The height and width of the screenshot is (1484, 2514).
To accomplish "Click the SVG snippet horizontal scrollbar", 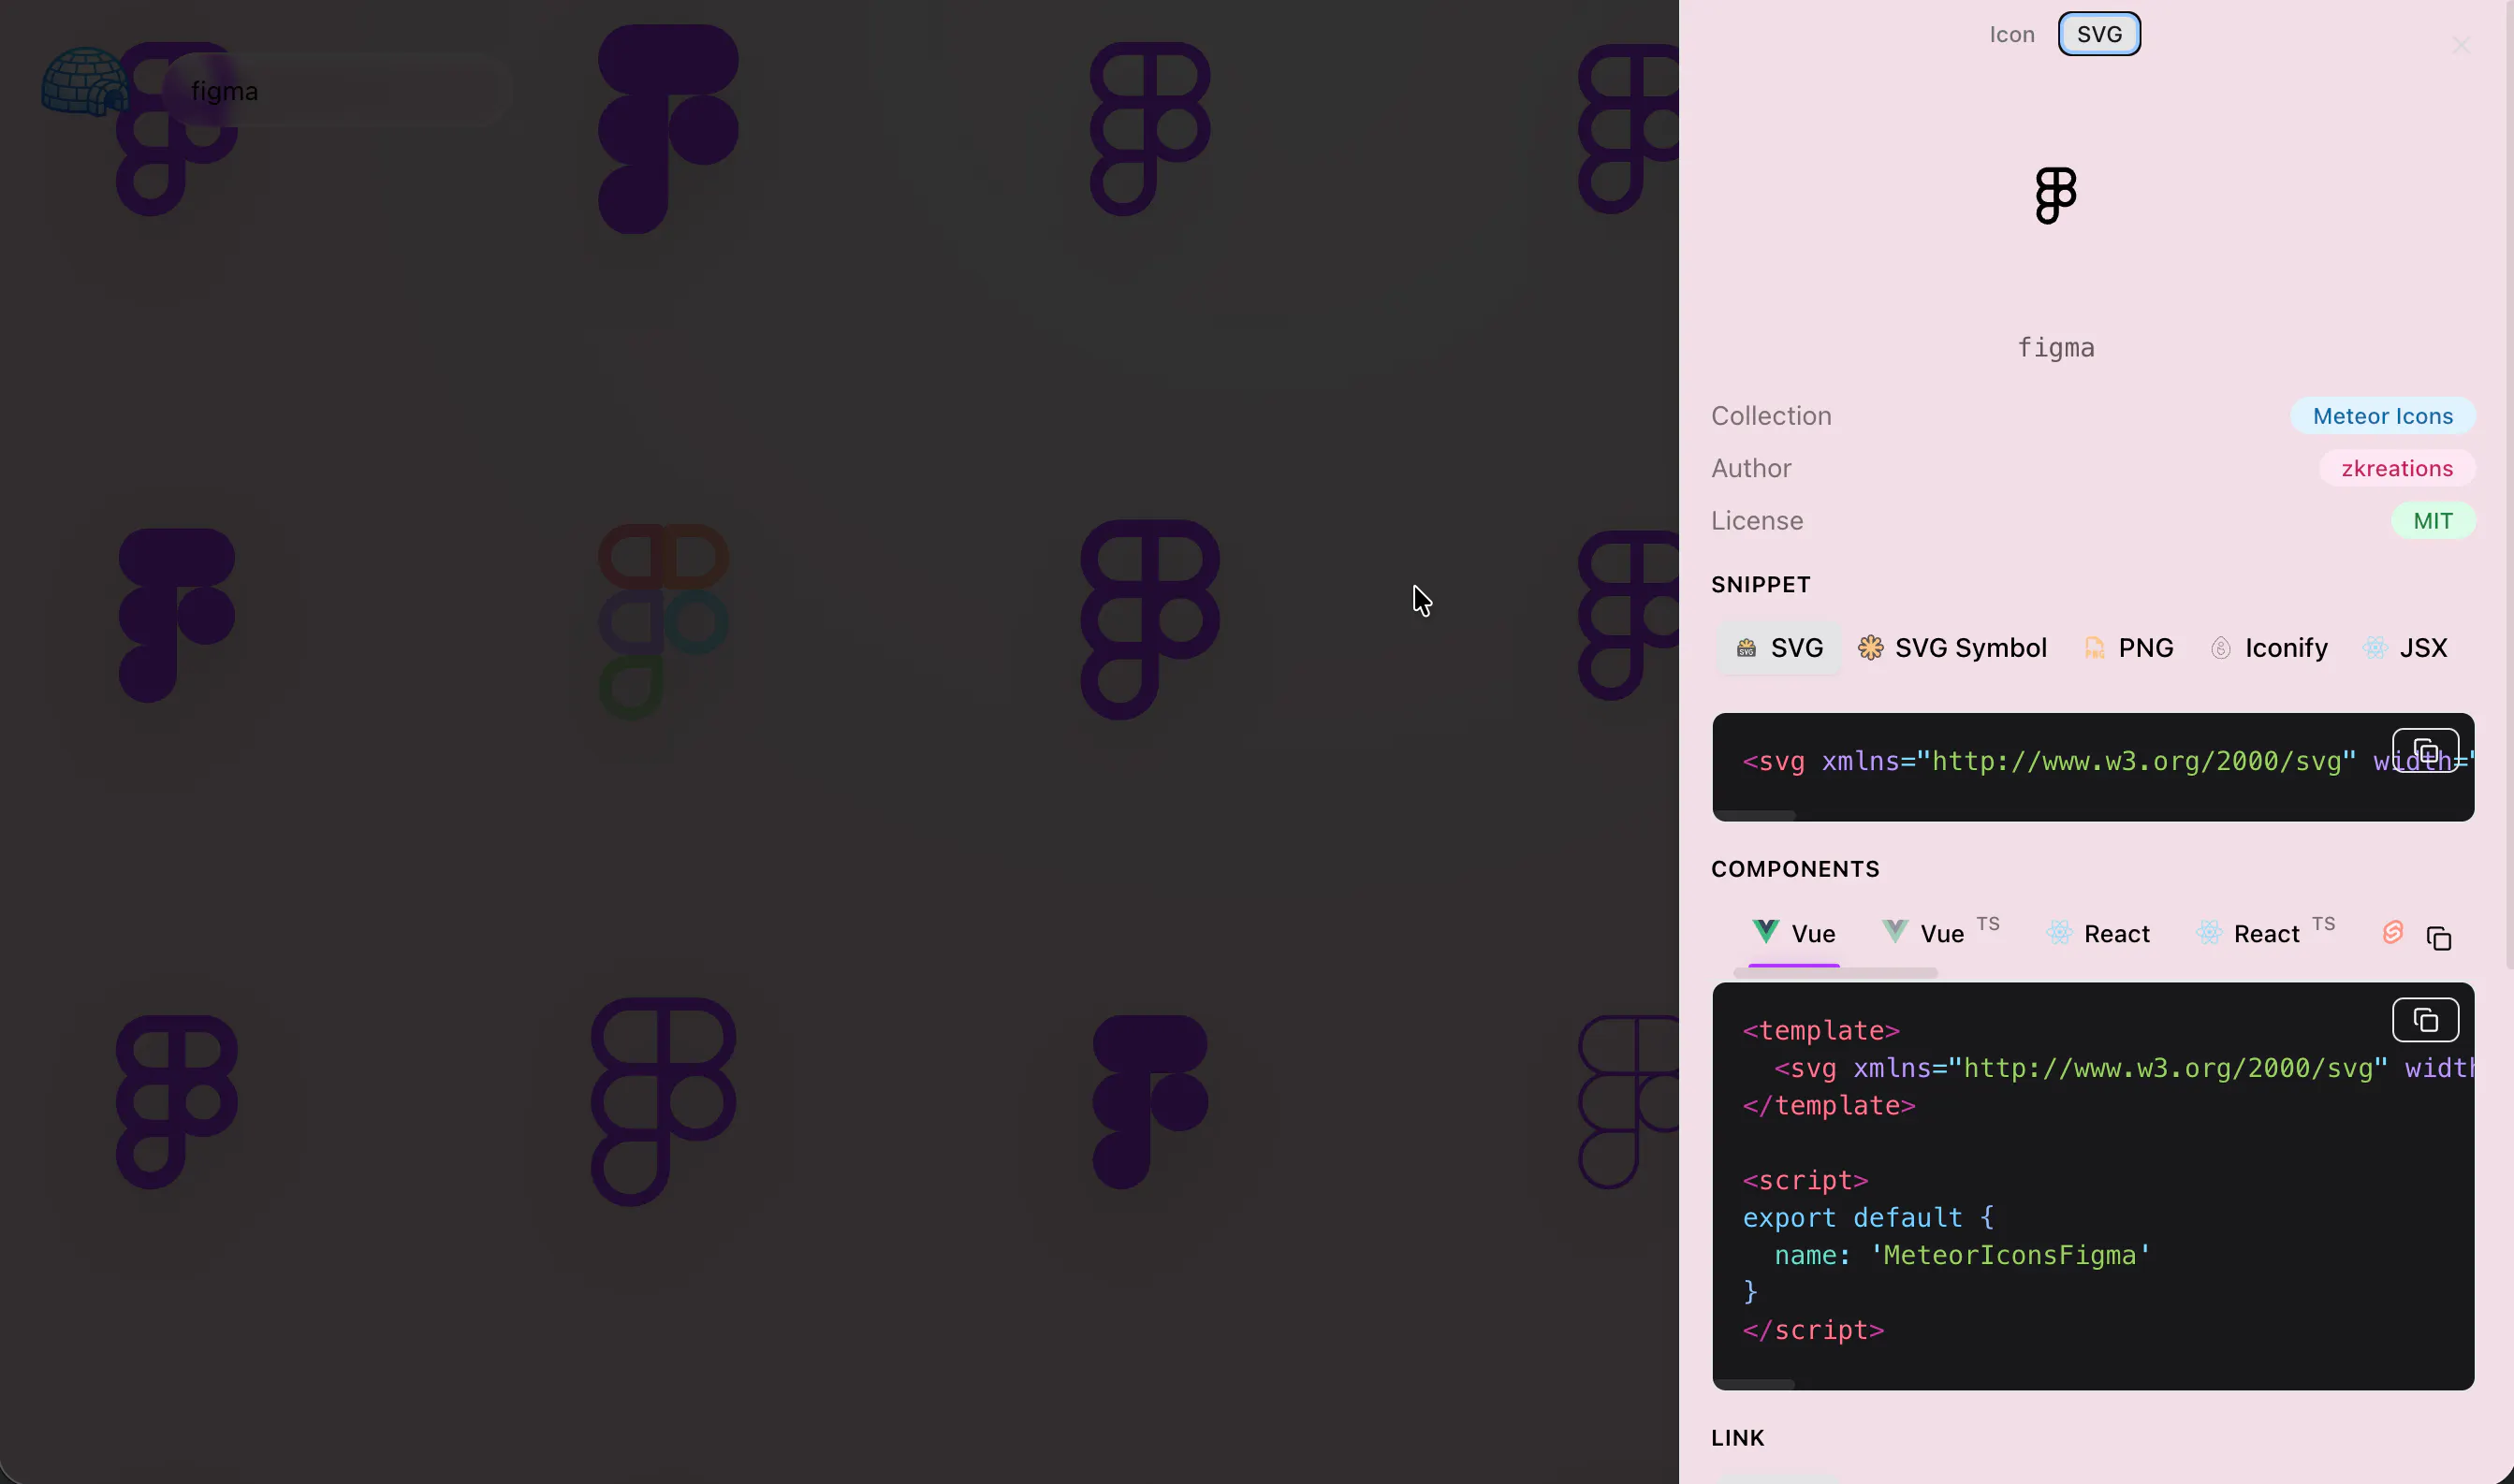I will [1755, 816].
